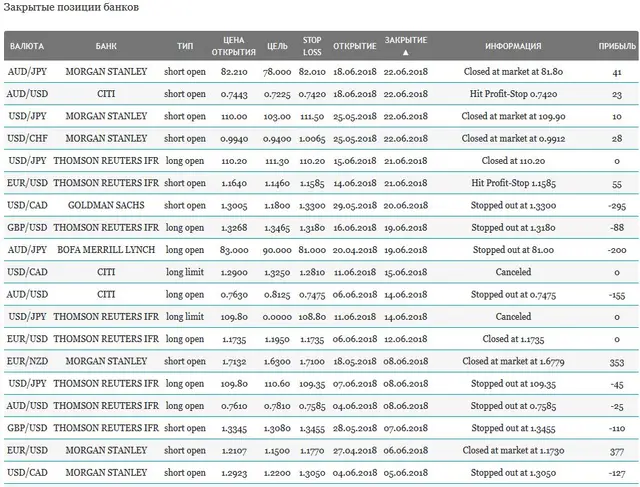The image size is (640, 487).
Task: Click 'Stopped out at 0.7585' cell
Action: click(513, 406)
